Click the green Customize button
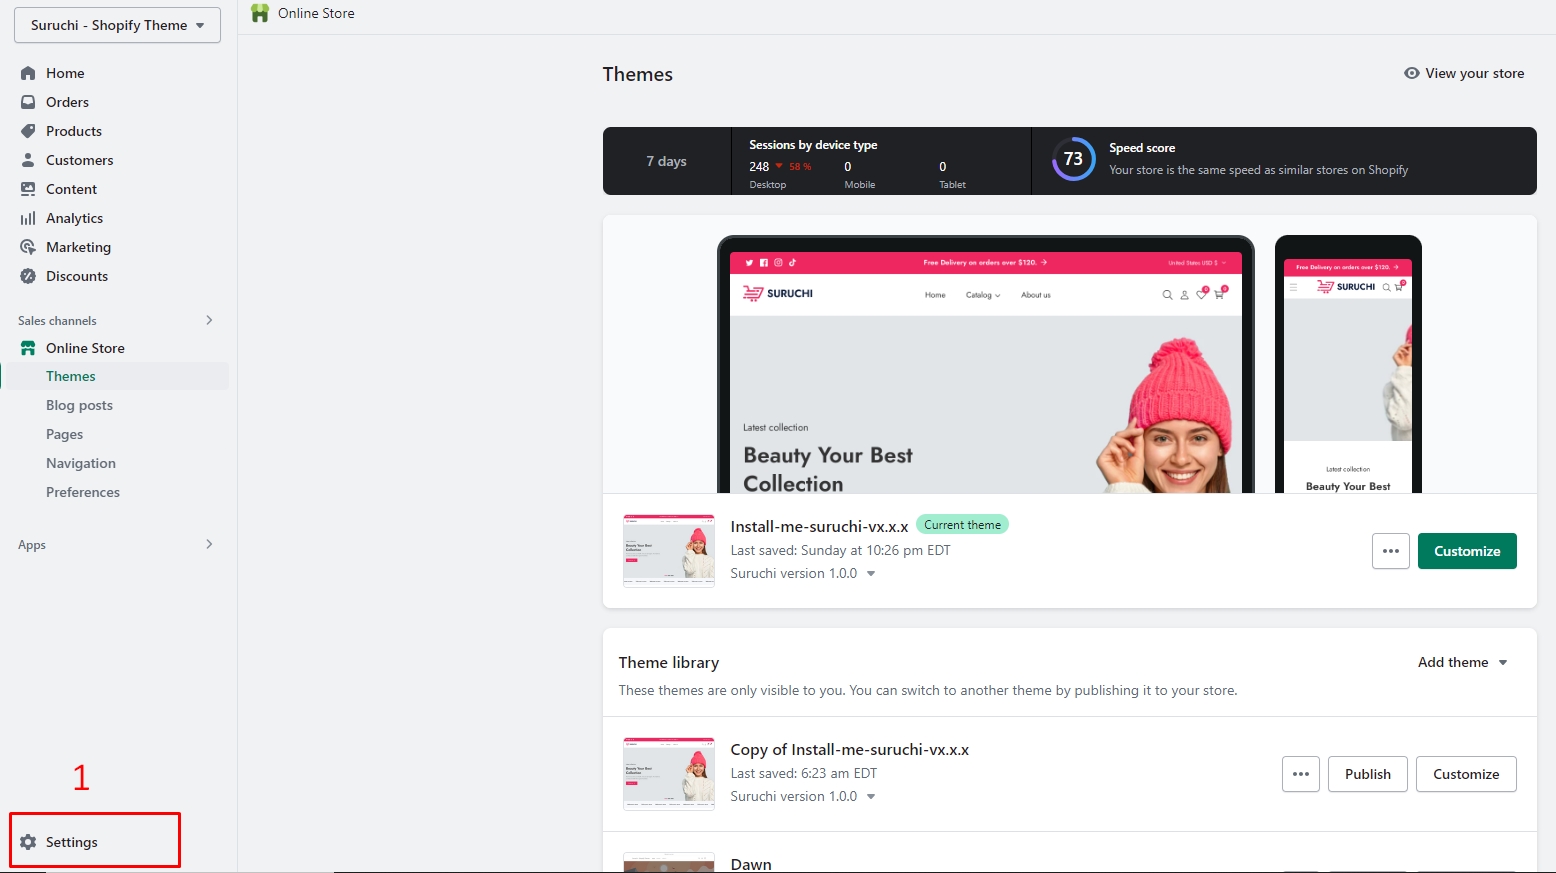The width and height of the screenshot is (1556, 873). click(1466, 551)
